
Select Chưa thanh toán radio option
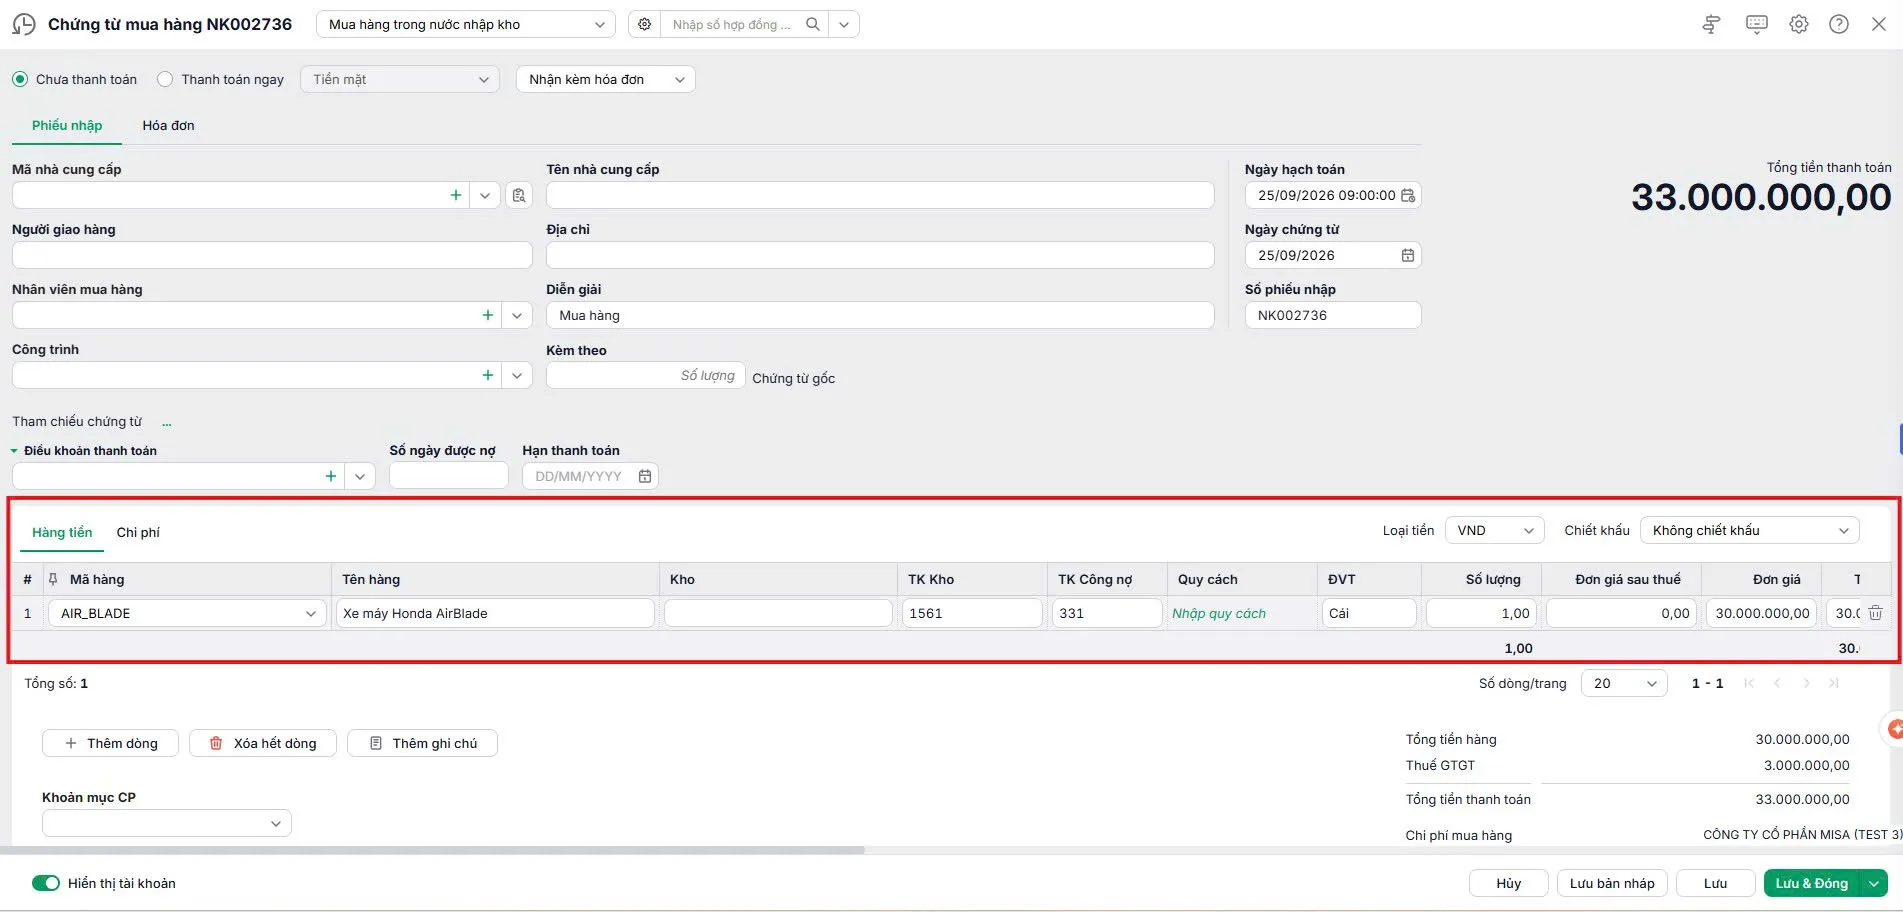point(20,79)
